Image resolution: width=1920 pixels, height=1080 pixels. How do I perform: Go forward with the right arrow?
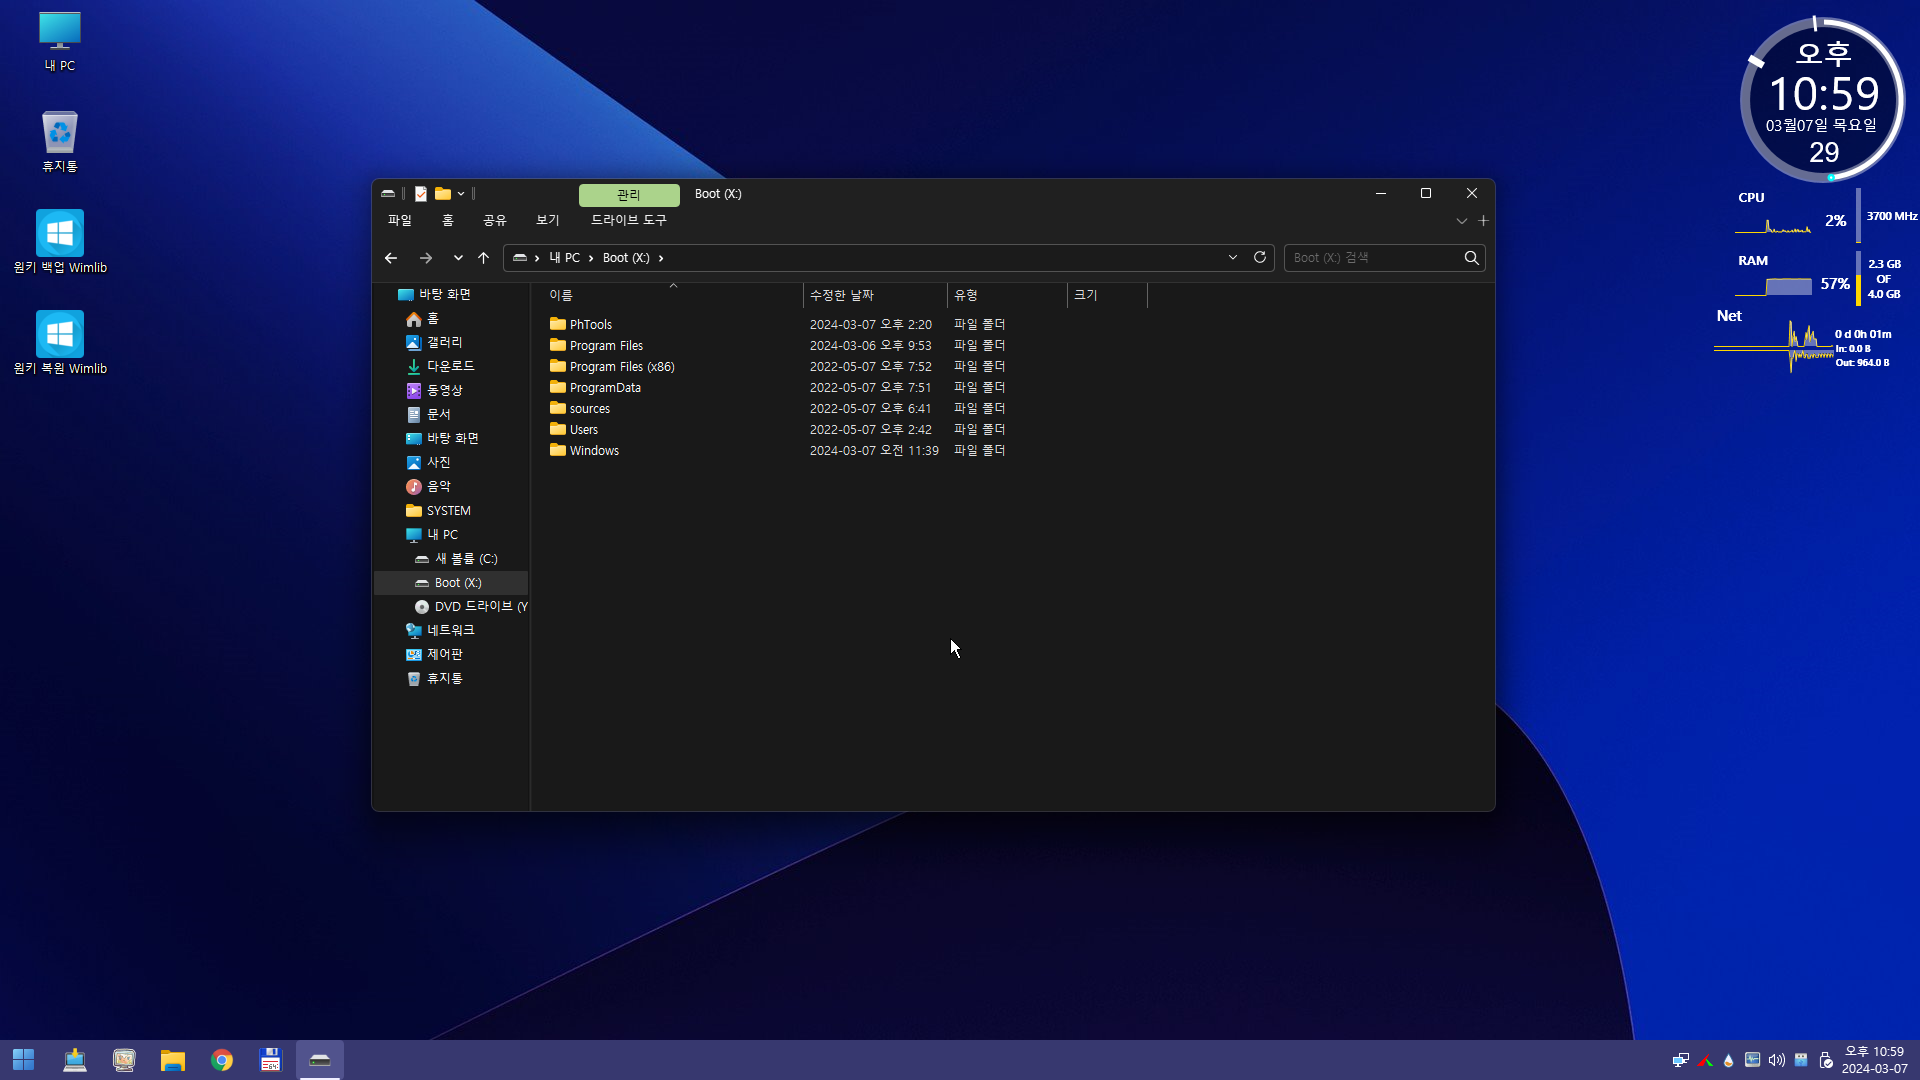(x=426, y=258)
